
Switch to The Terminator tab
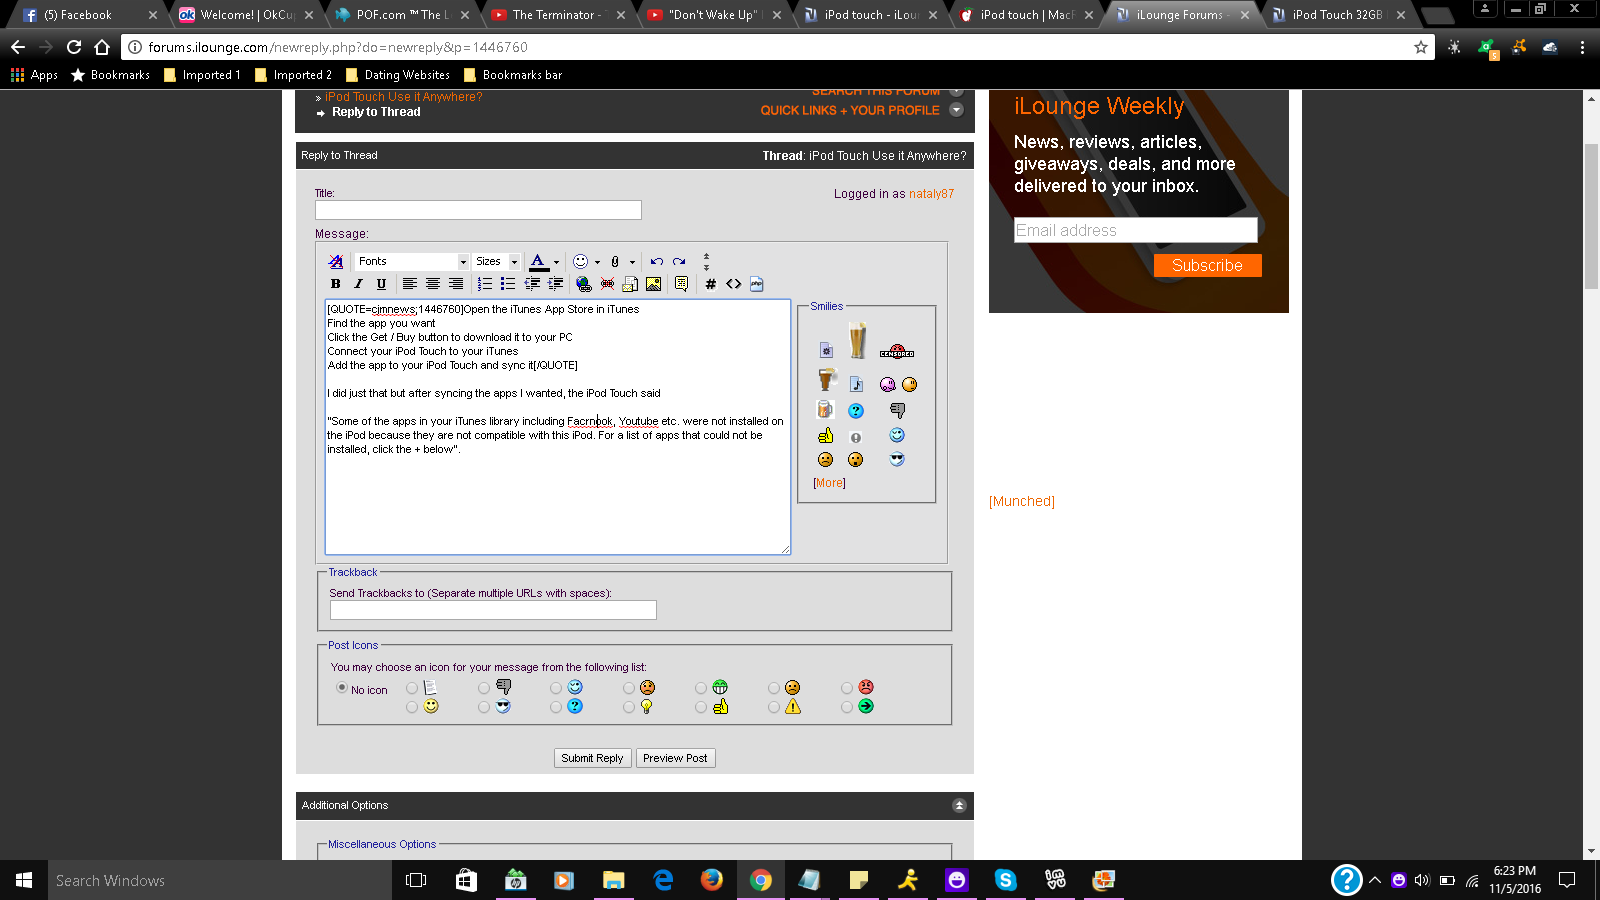pos(558,15)
